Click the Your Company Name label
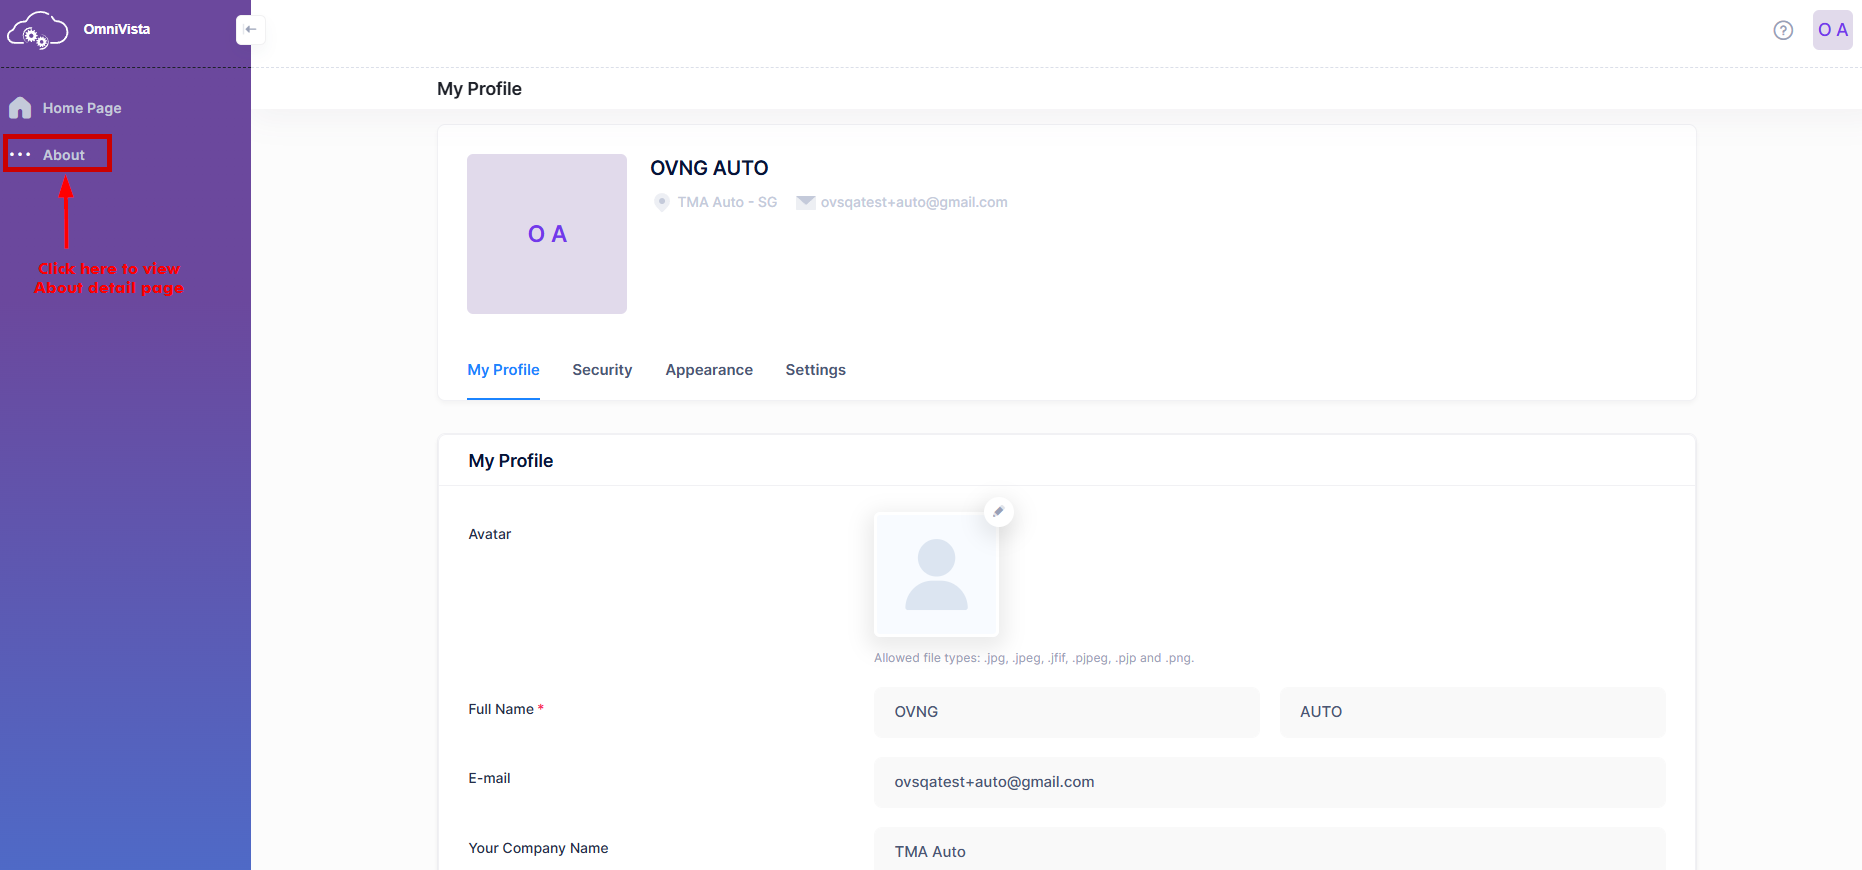The height and width of the screenshot is (870, 1862). click(x=538, y=848)
